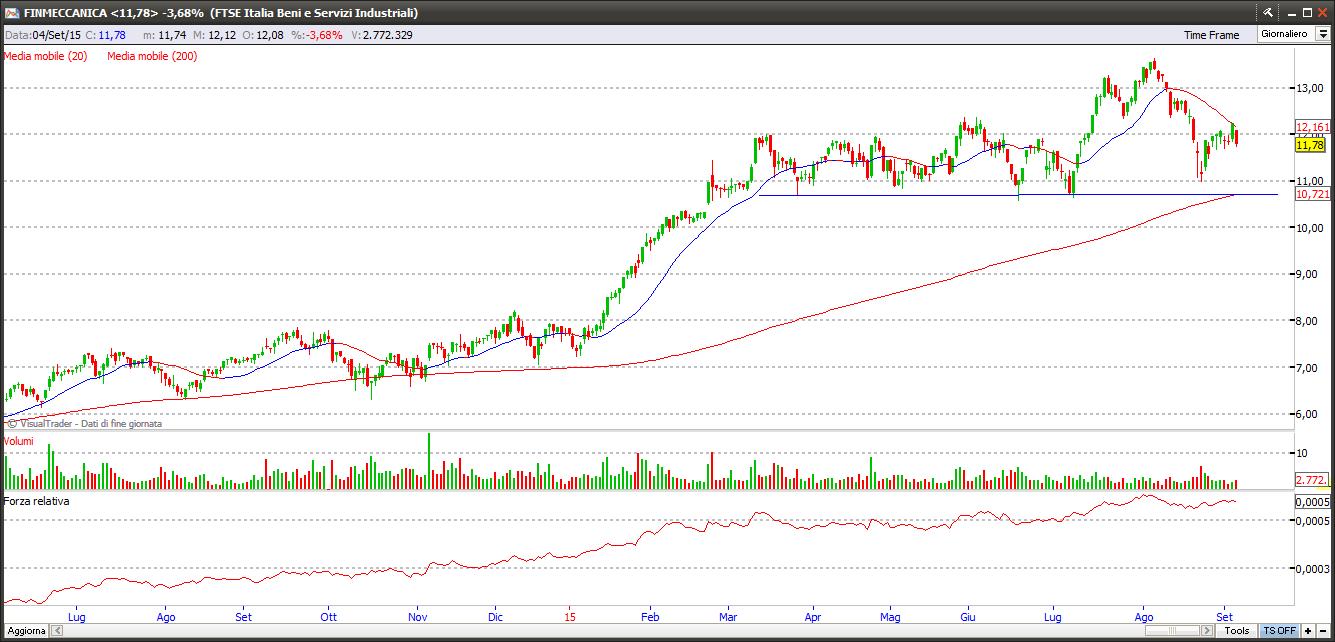Click the Dic month label on time axis
1335x642 pixels.
tap(495, 617)
